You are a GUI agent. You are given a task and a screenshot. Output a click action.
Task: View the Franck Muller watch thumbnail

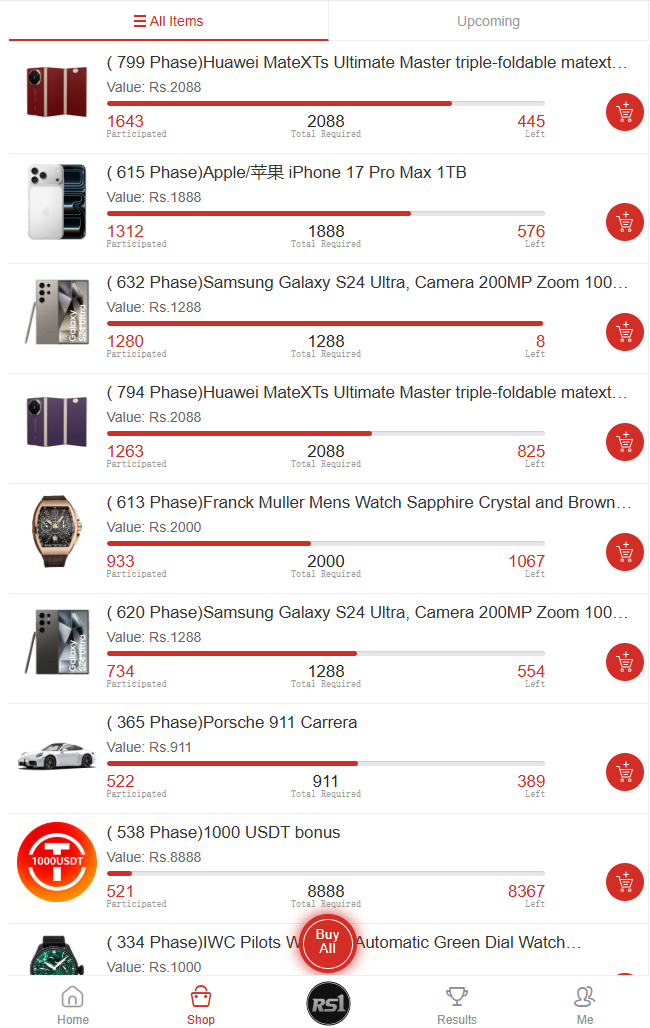tap(57, 532)
